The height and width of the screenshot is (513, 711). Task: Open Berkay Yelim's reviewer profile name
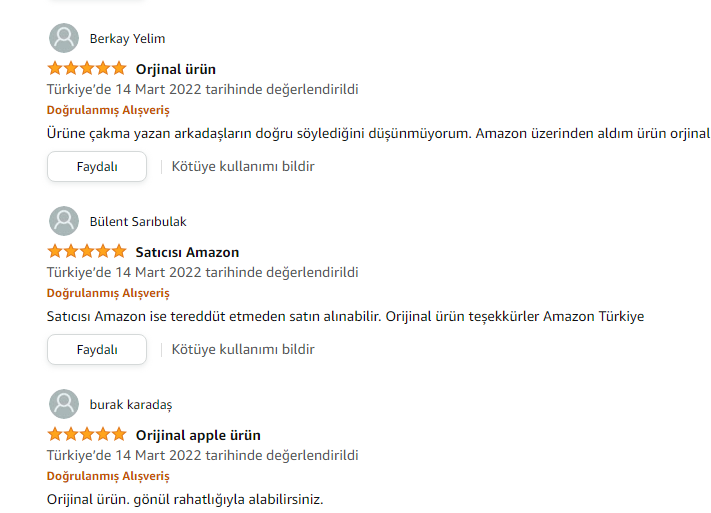(127, 39)
